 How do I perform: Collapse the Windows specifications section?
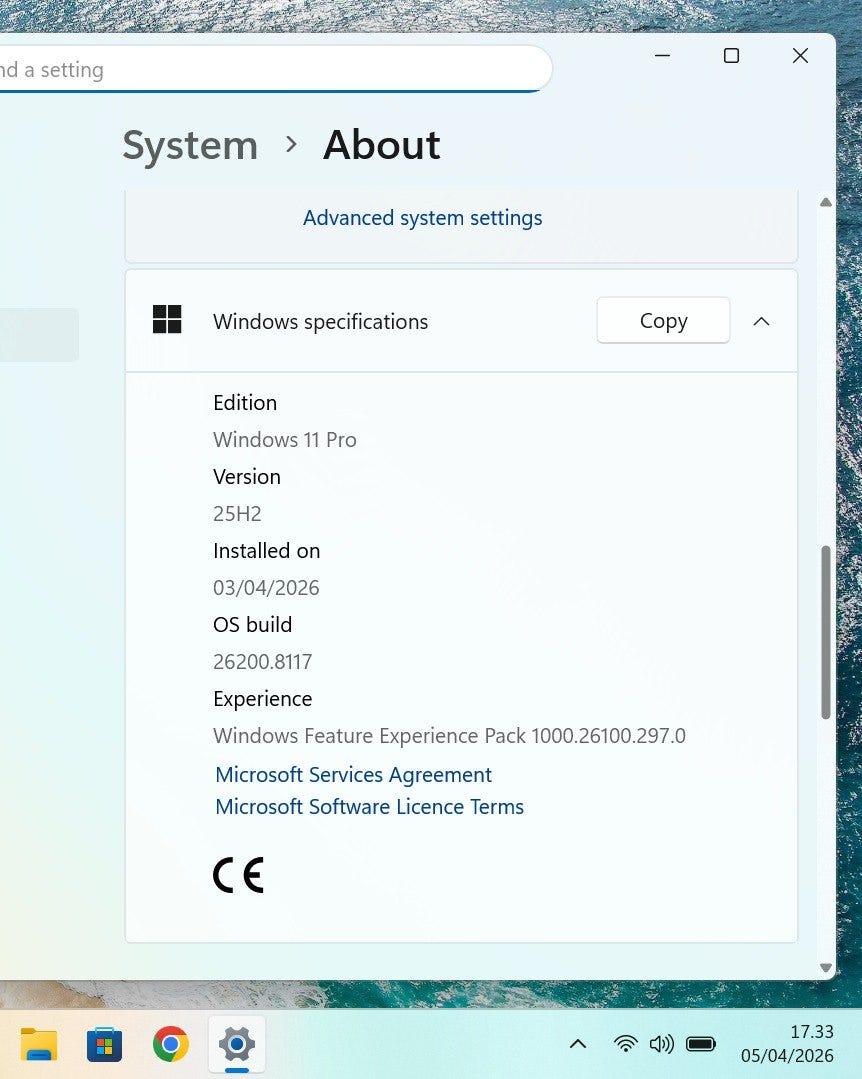point(761,321)
